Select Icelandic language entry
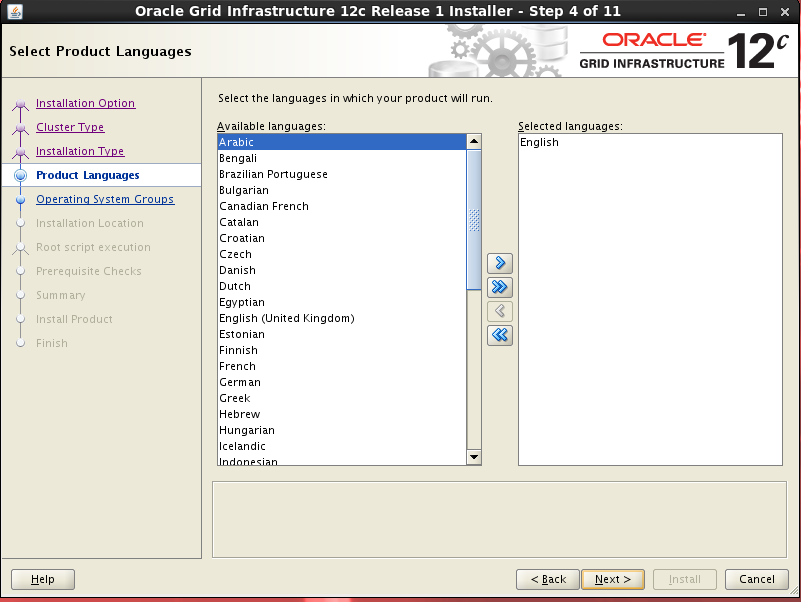Viewport: 801px width, 602px height. tap(342, 447)
